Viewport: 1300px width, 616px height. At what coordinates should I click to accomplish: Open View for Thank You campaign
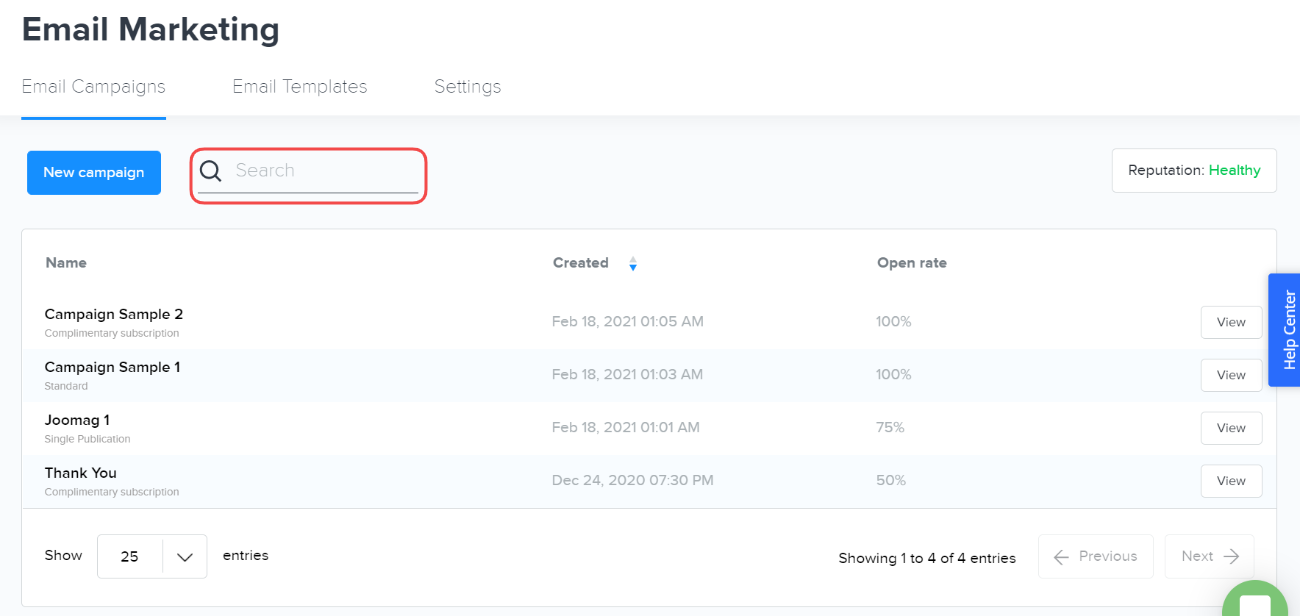point(1230,481)
